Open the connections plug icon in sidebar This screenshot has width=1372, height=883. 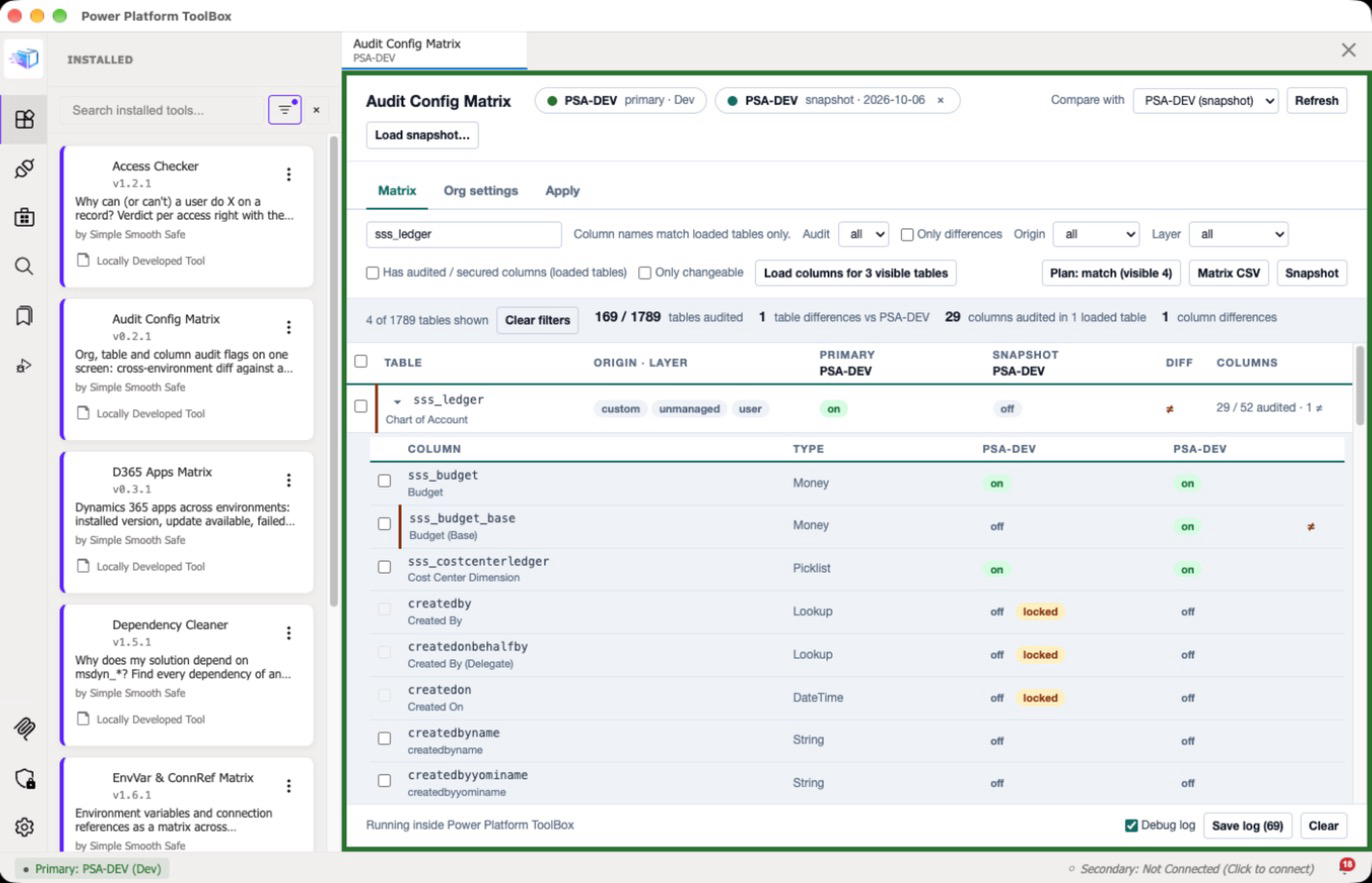point(24,168)
